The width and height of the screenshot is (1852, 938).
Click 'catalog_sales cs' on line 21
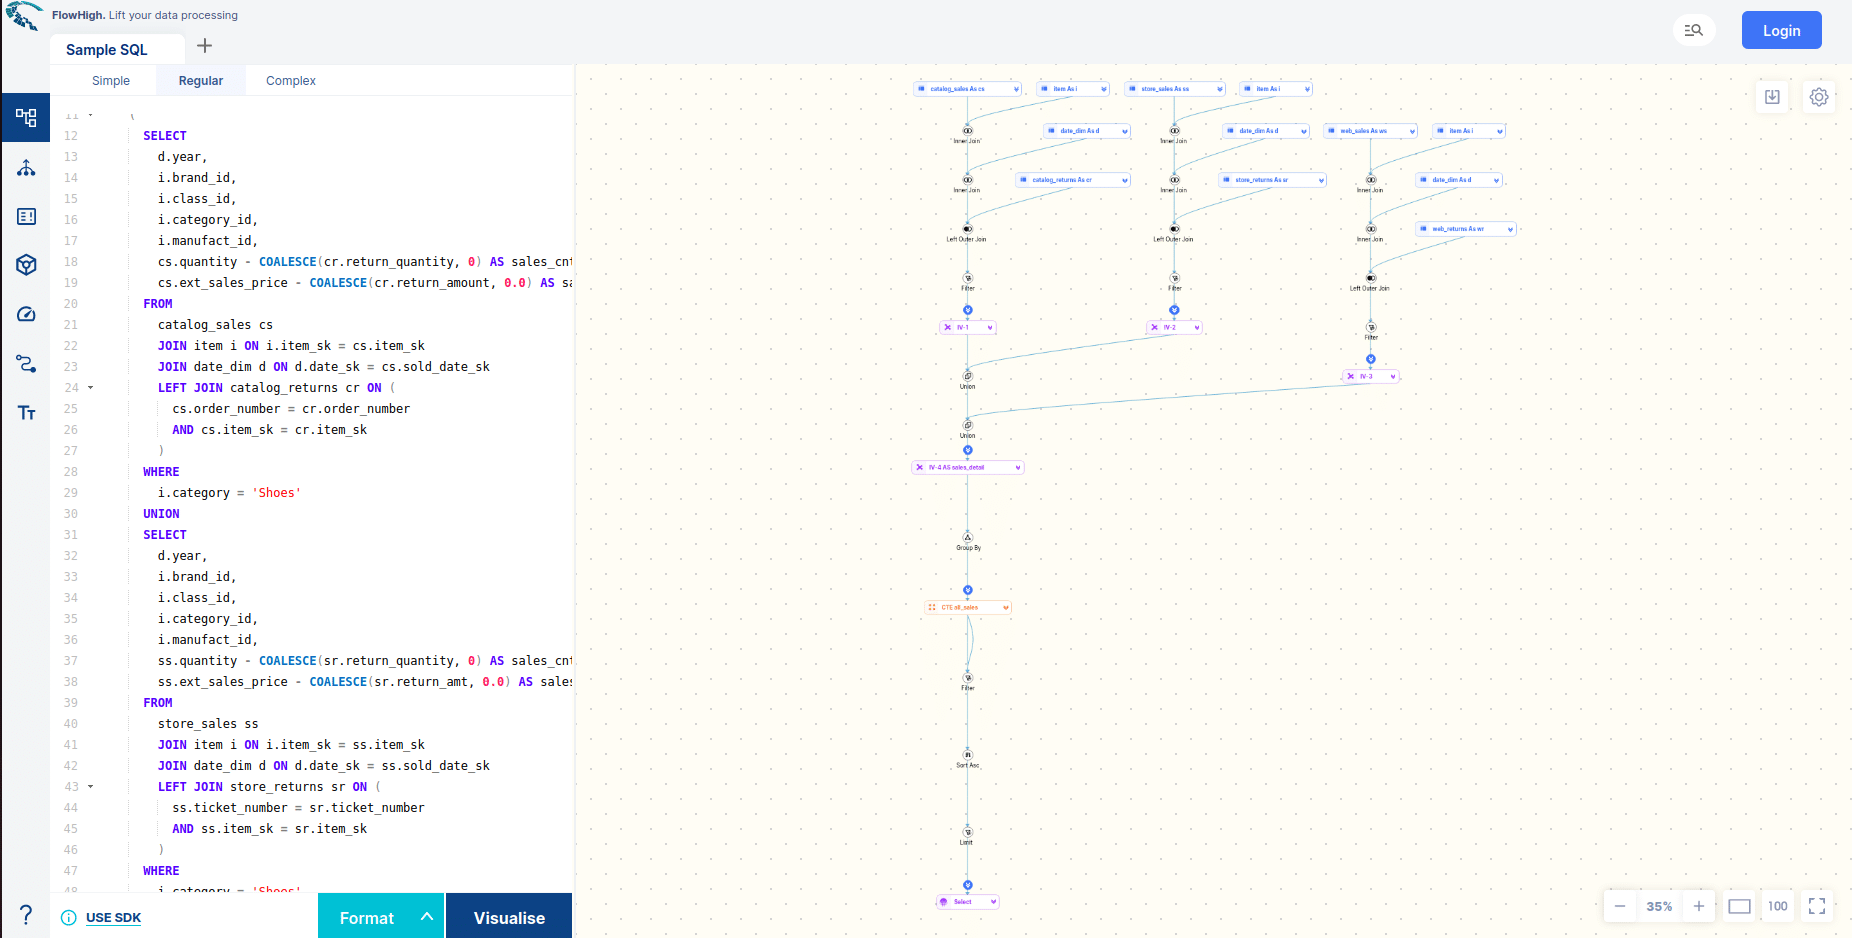(x=215, y=325)
